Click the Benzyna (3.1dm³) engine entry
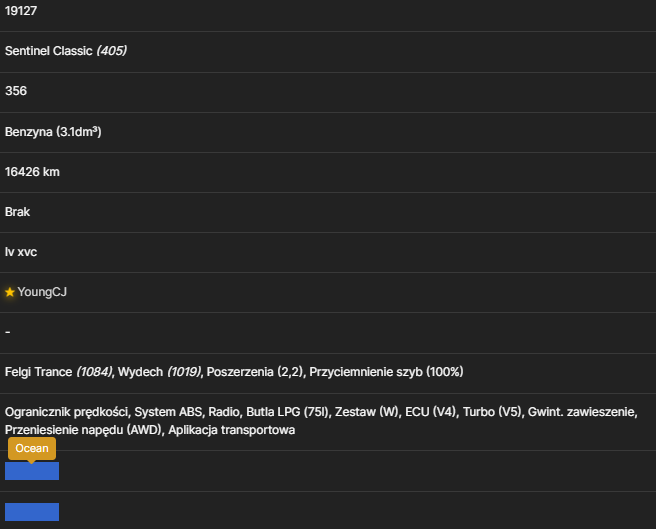 [53, 132]
